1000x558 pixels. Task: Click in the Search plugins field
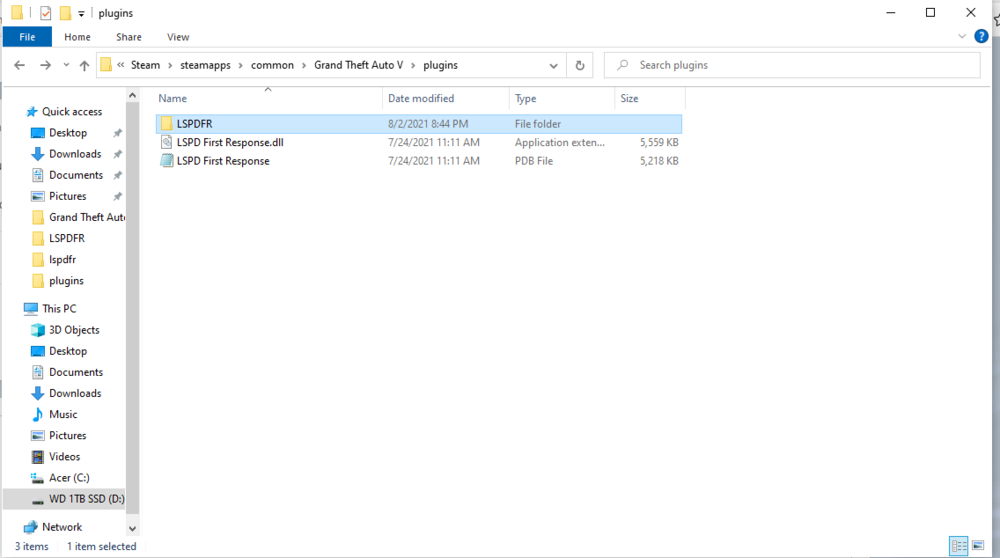pos(792,65)
